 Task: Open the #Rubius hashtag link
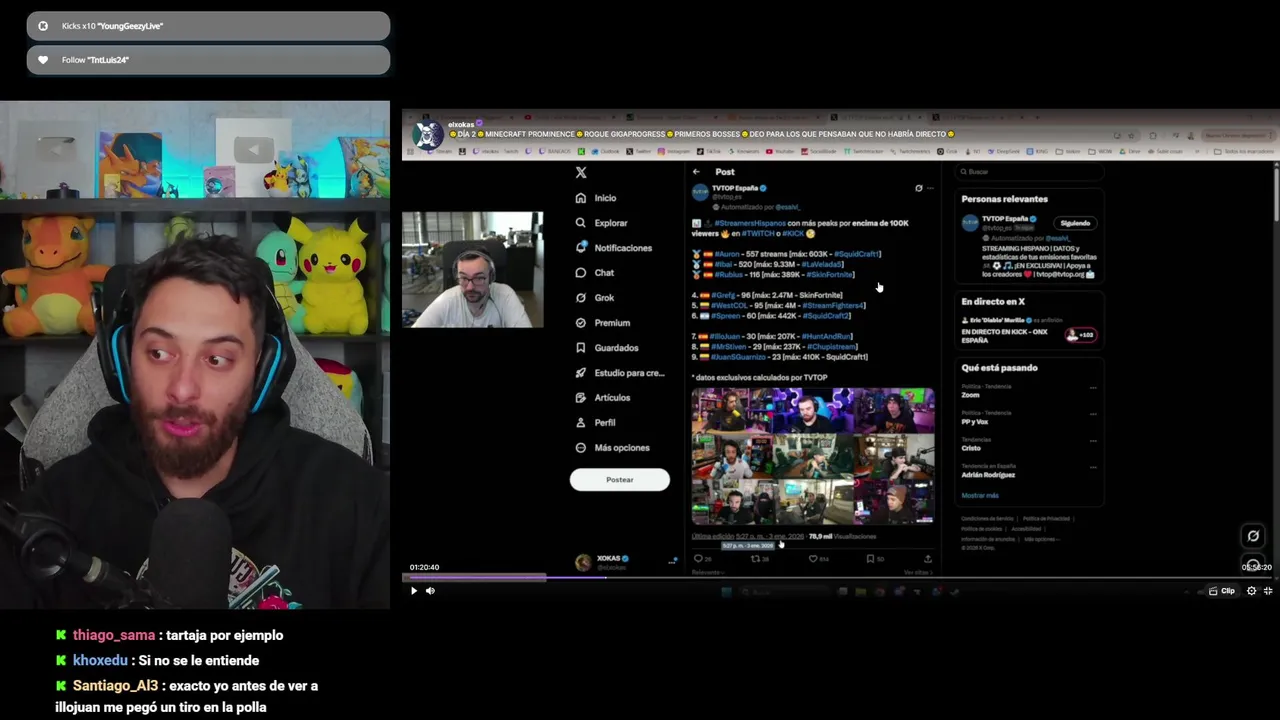point(728,274)
